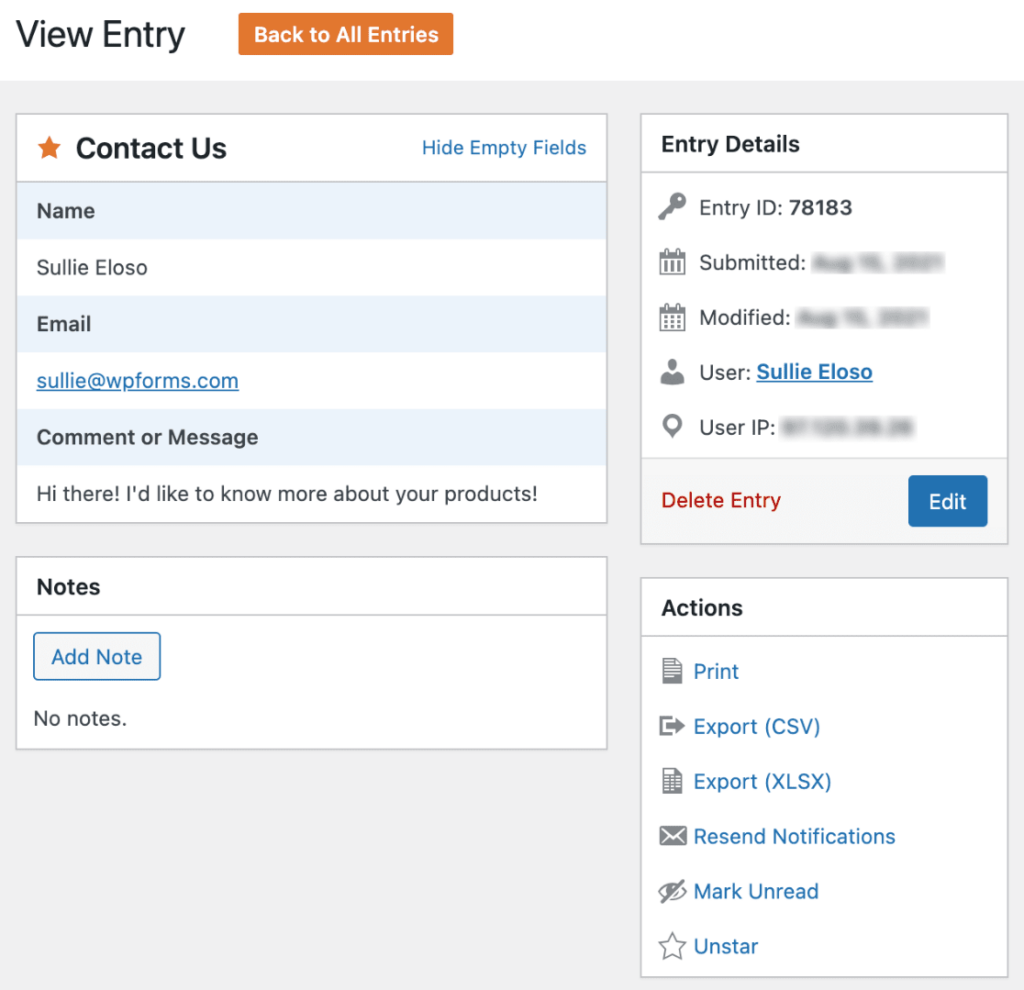Open the Sullie Eloso user profile link
The width and height of the screenshot is (1024, 990).
(x=814, y=371)
